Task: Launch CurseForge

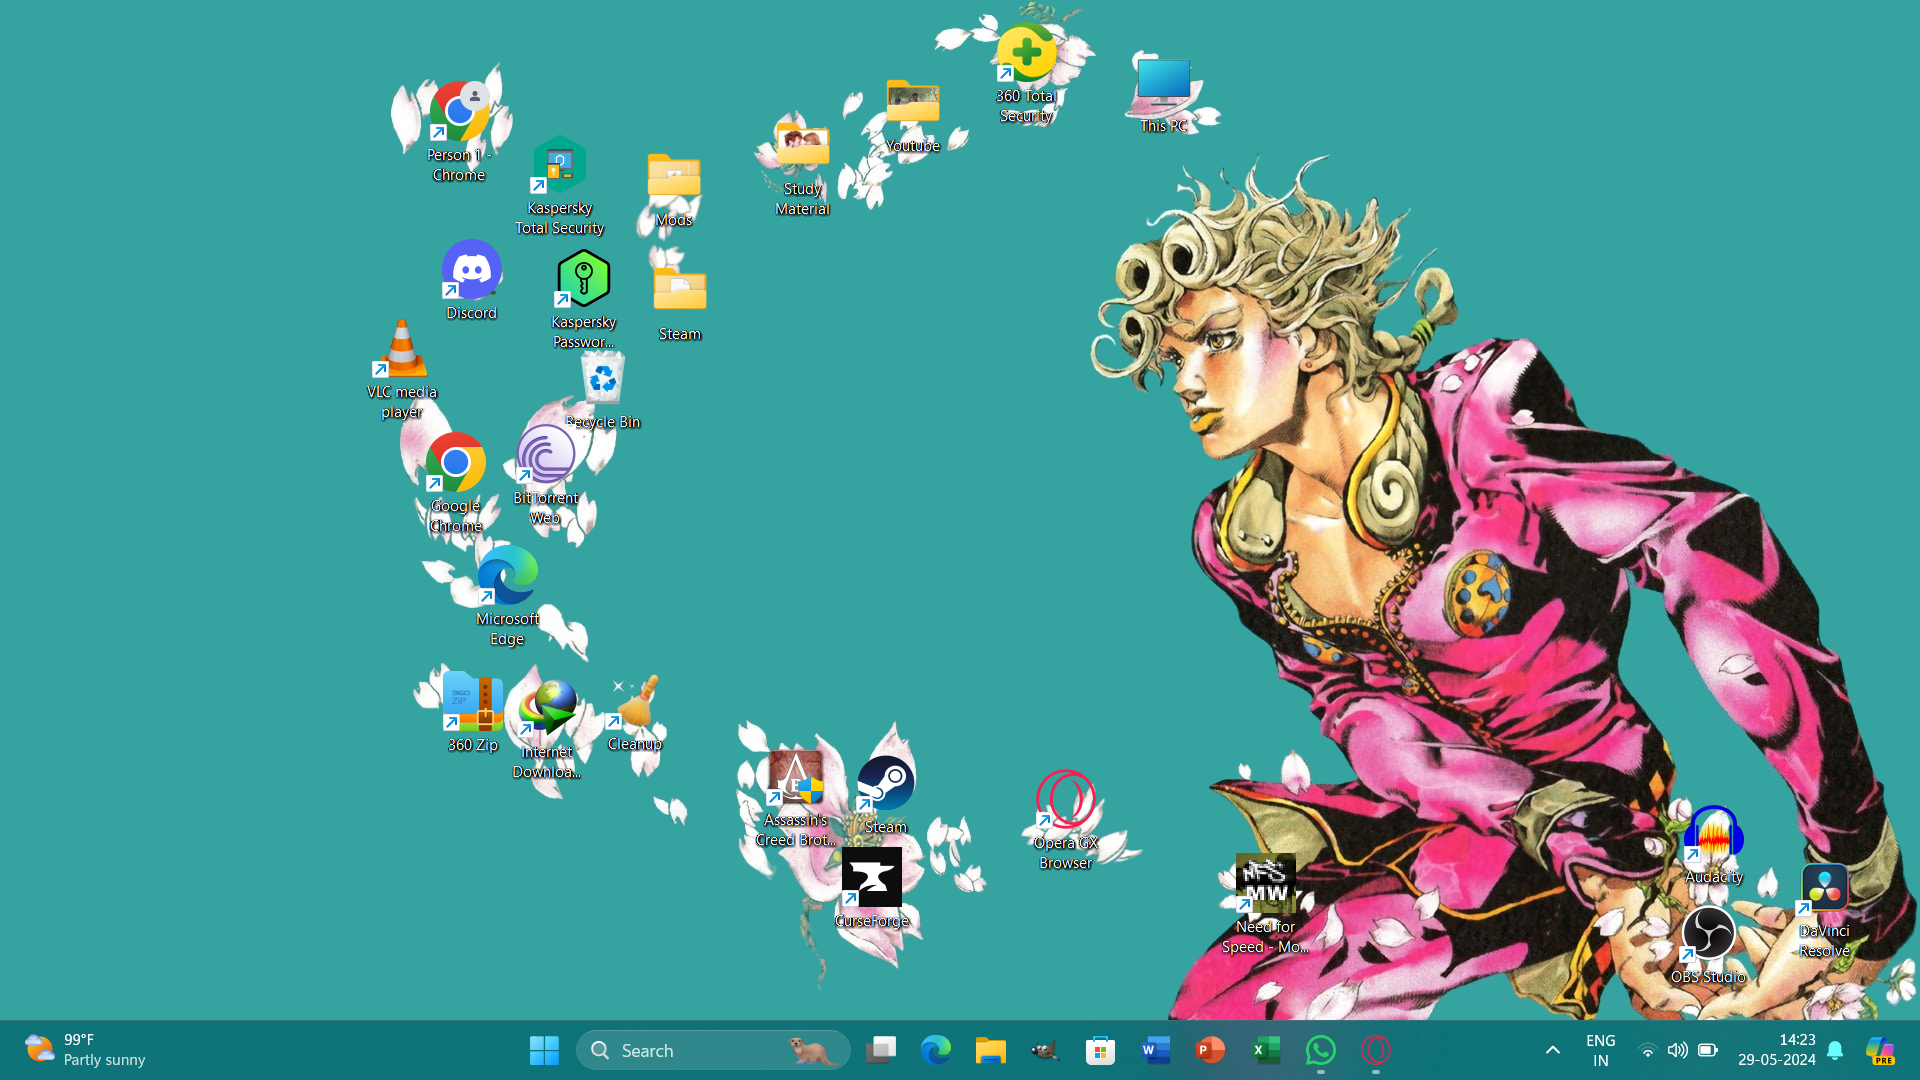Action: click(870, 879)
